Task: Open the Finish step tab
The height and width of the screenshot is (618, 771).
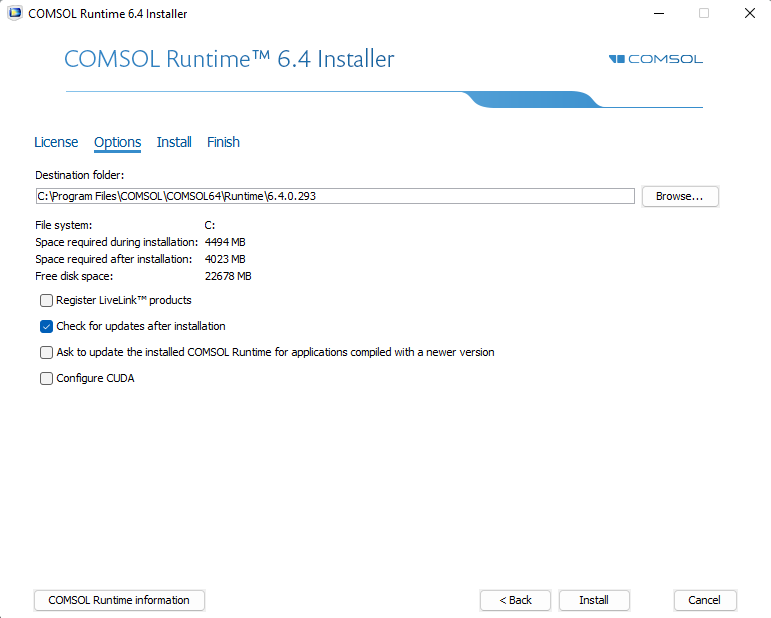Action: coord(223,142)
